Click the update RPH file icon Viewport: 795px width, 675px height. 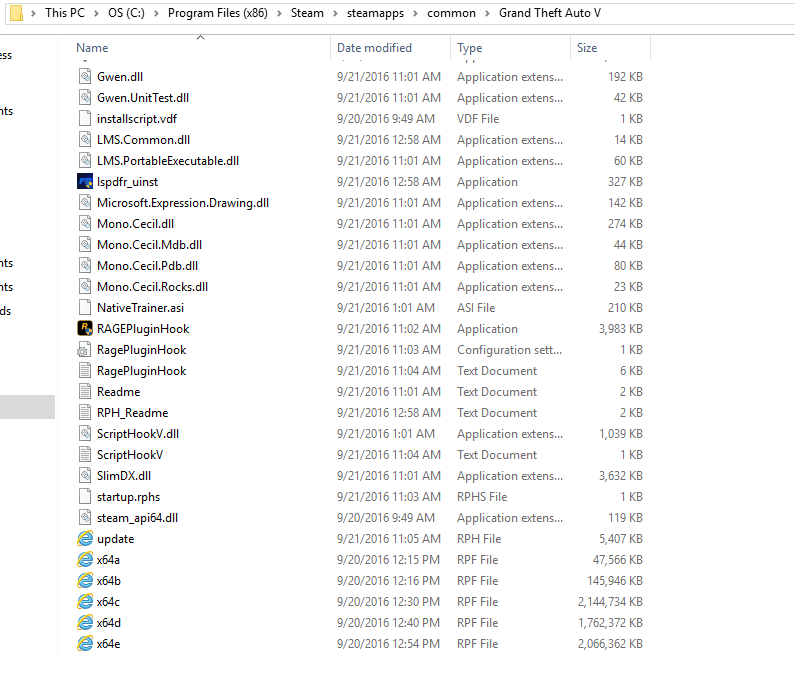85,539
